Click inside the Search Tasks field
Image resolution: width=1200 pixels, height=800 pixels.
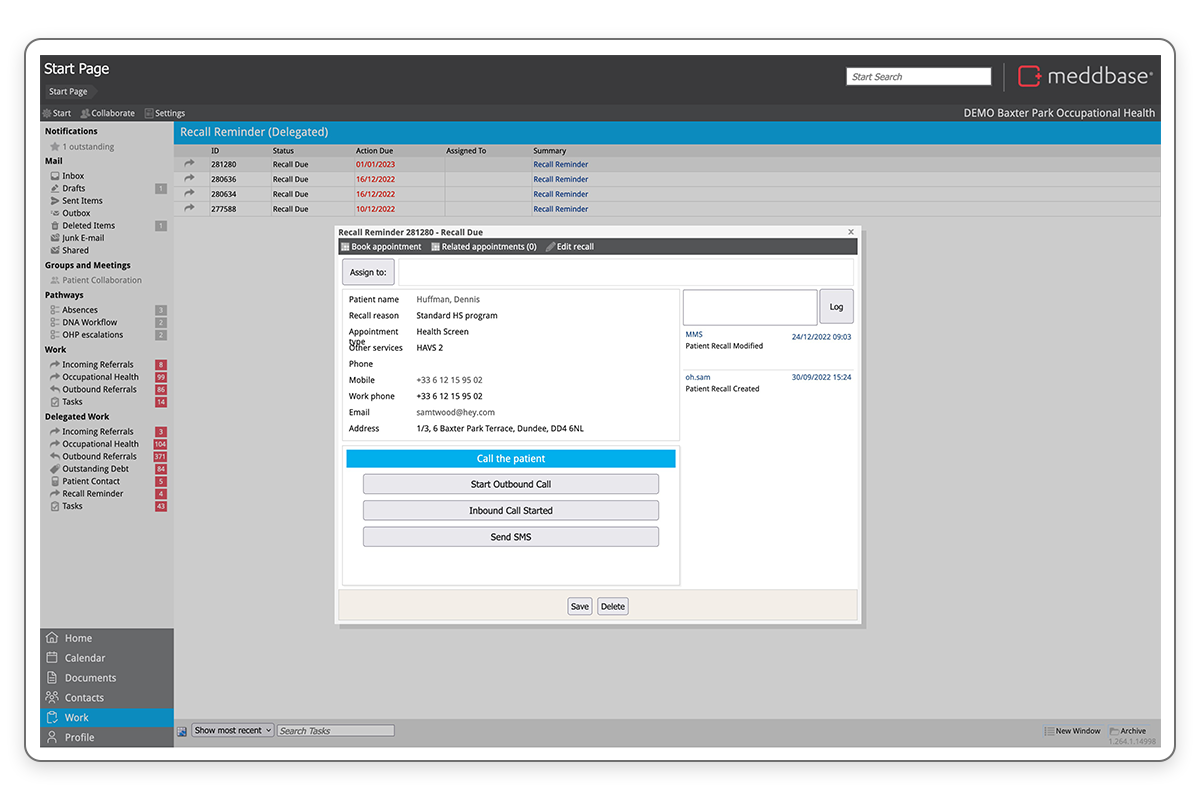tap(335, 730)
